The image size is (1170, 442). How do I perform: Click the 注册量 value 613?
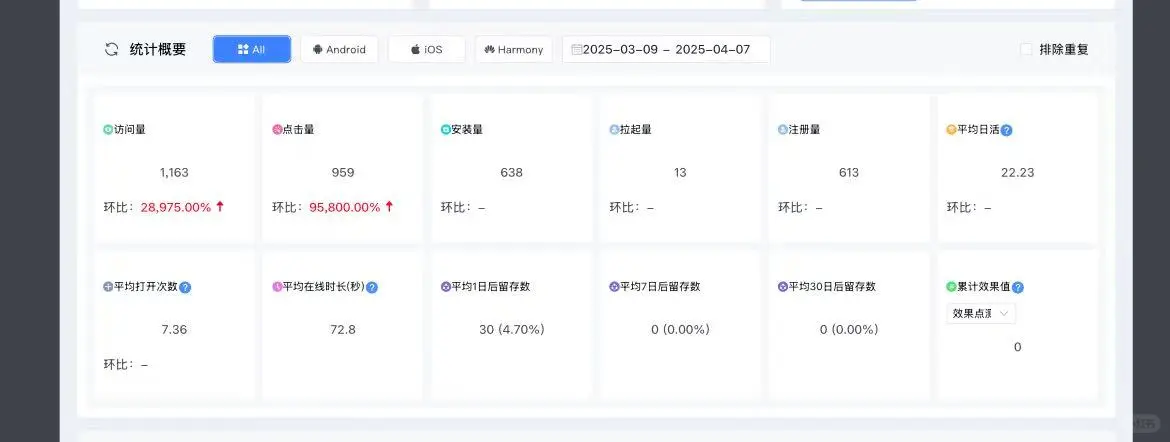click(x=849, y=172)
